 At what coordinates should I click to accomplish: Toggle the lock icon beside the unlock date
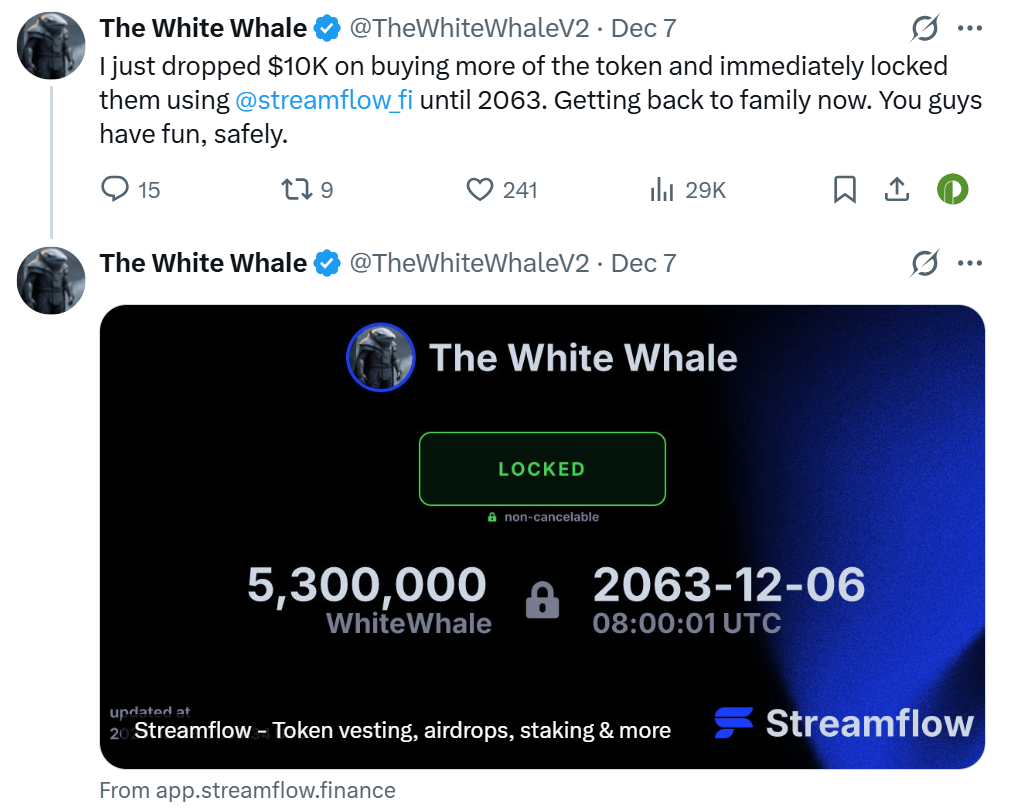pos(542,602)
